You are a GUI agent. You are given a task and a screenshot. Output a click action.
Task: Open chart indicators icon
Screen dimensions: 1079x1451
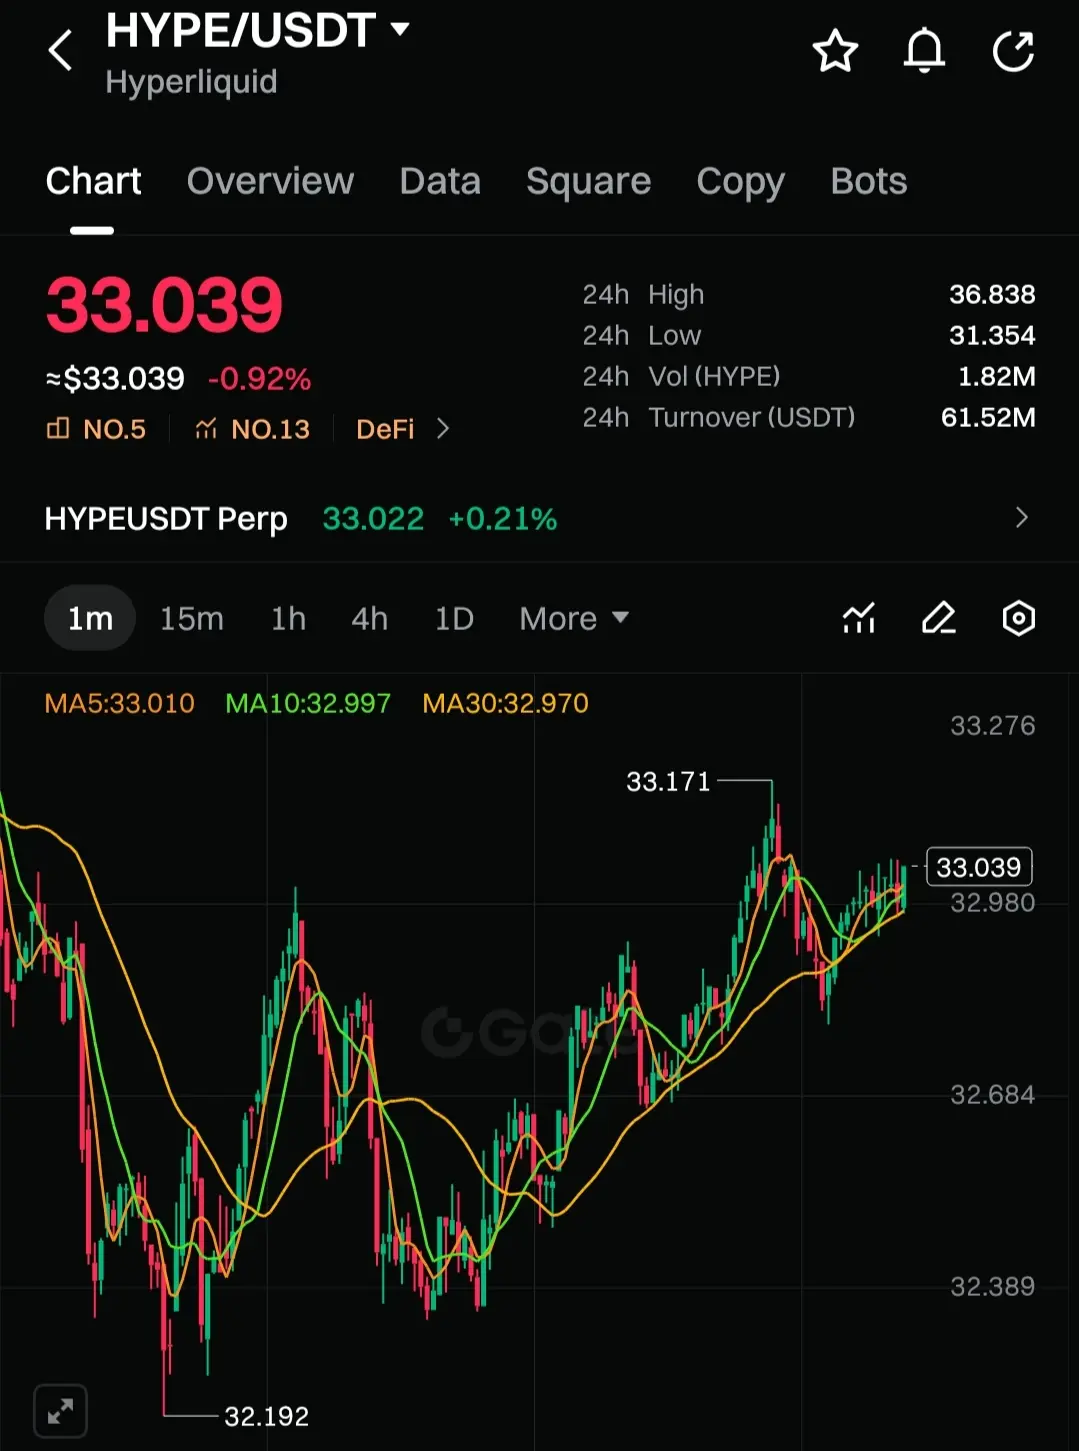pyautogui.click(x=859, y=618)
